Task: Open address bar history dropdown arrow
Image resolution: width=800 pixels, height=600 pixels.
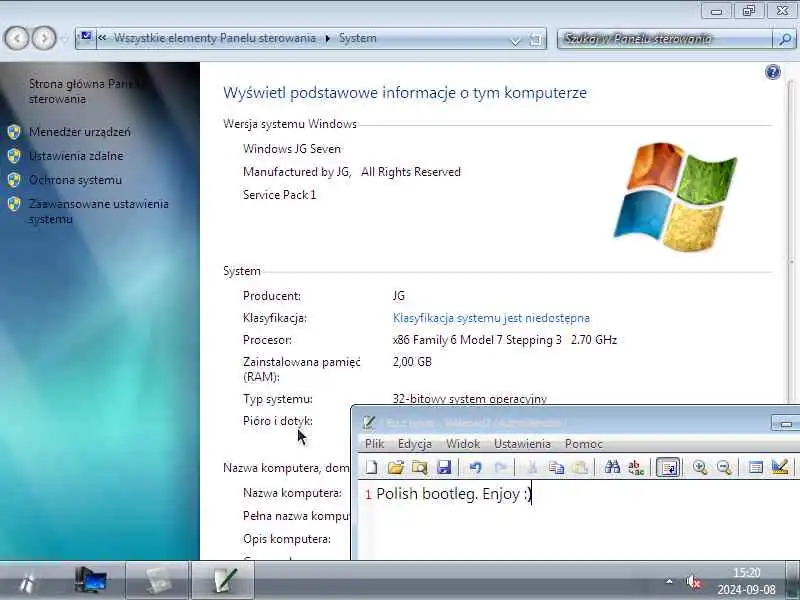Action: pos(515,39)
